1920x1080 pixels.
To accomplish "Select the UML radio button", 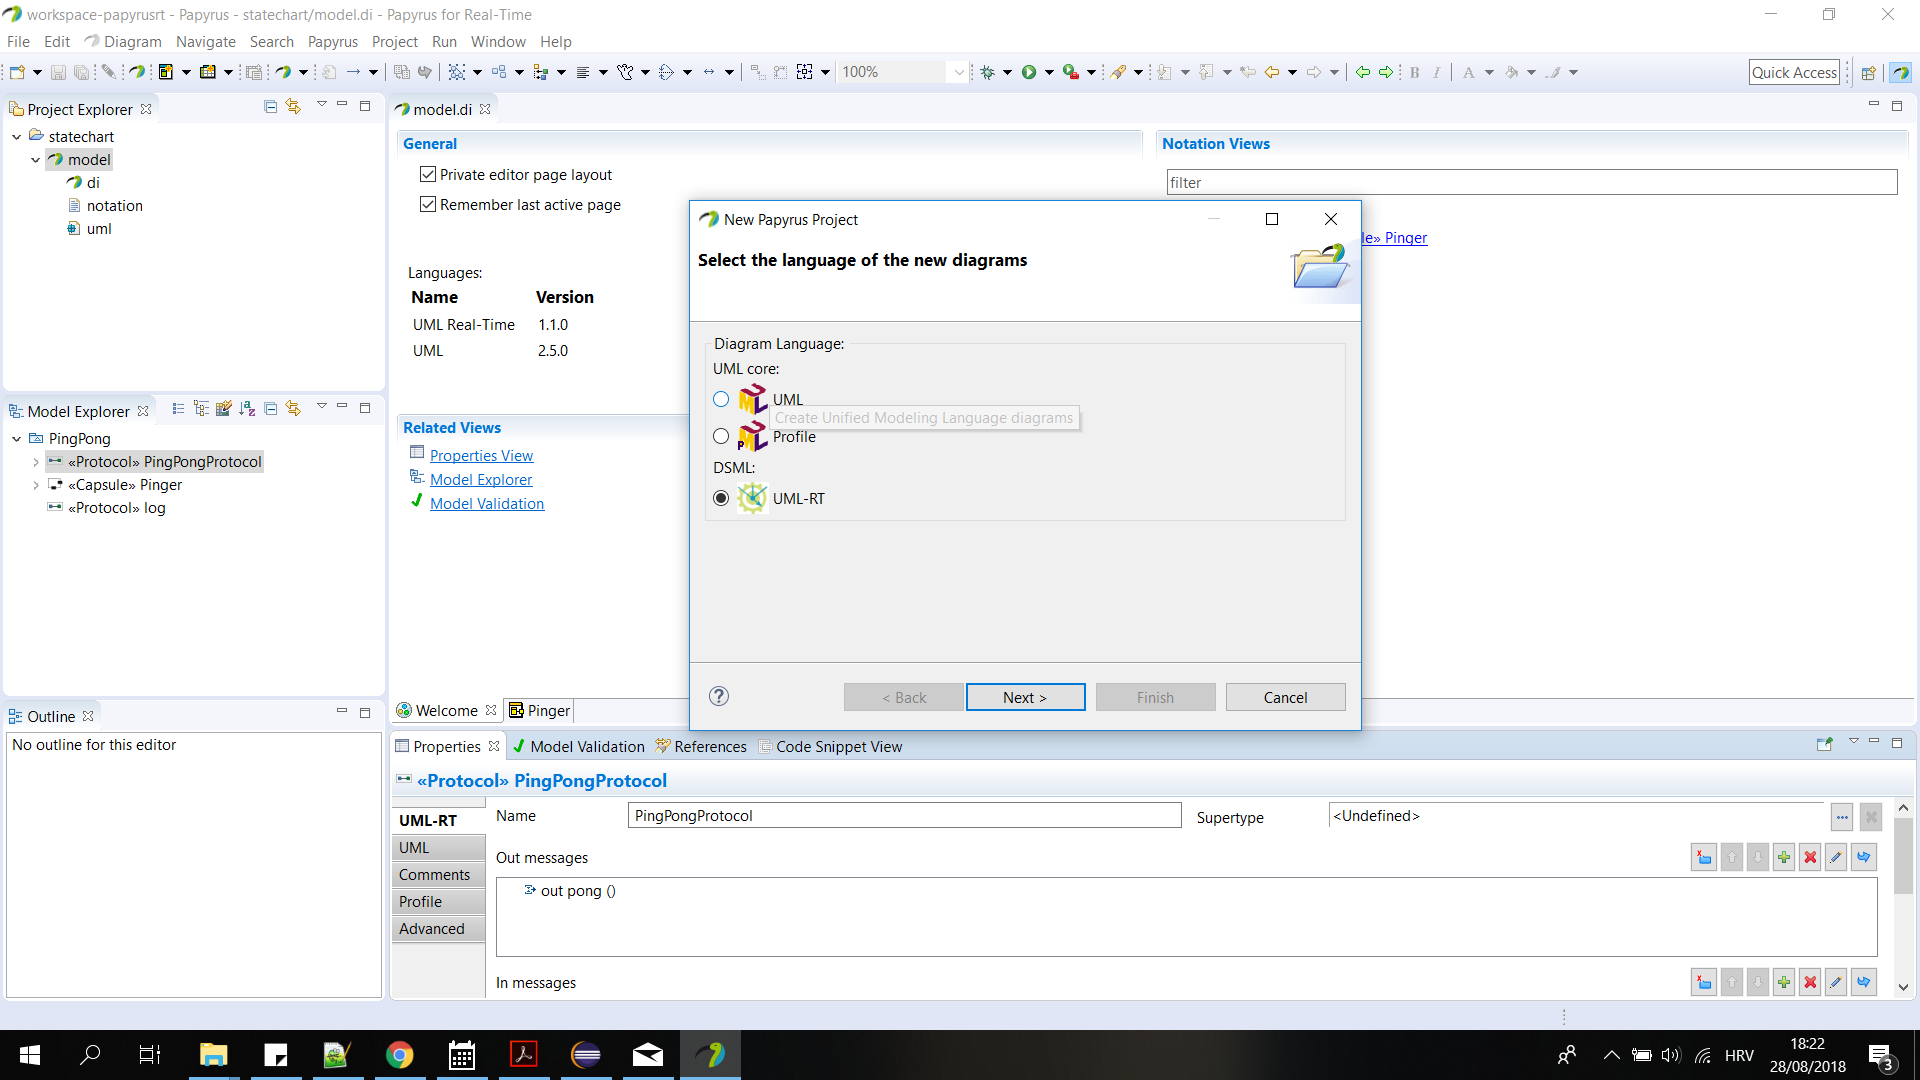I will tap(721, 399).
